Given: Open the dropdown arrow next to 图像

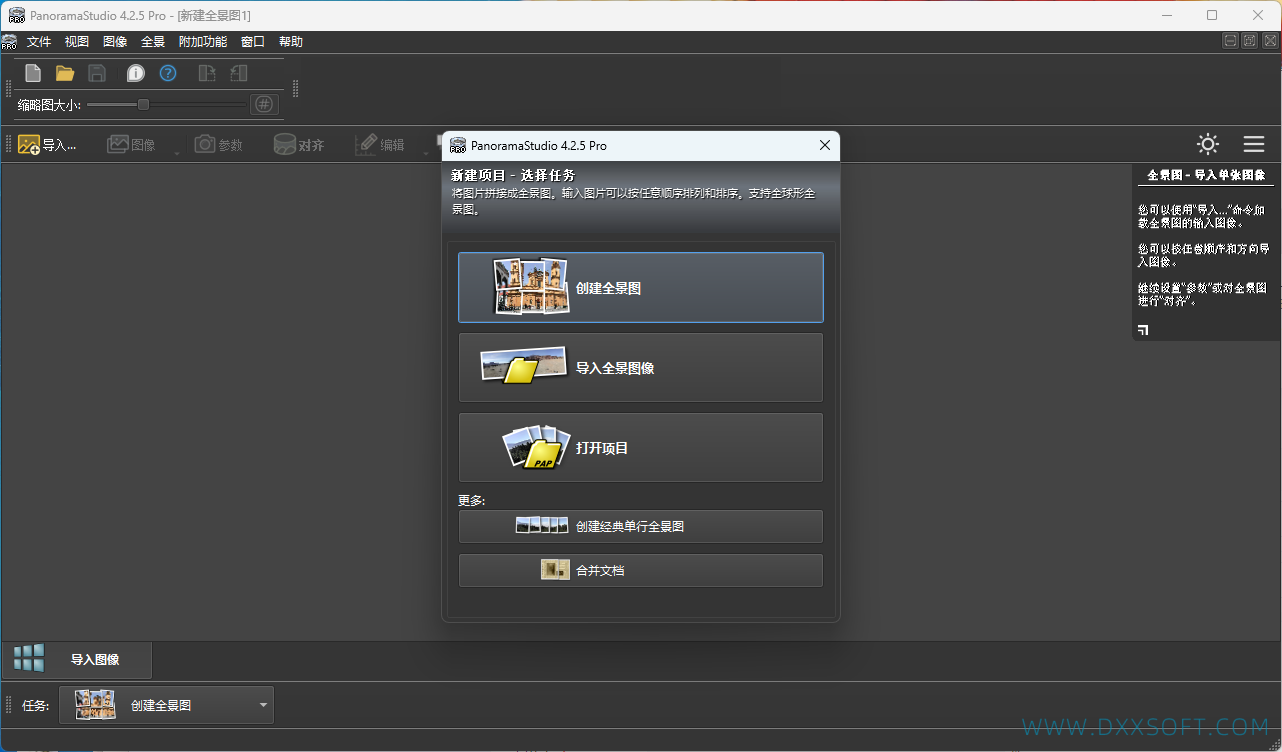Looking at the screenshot, I should [177, 153].
